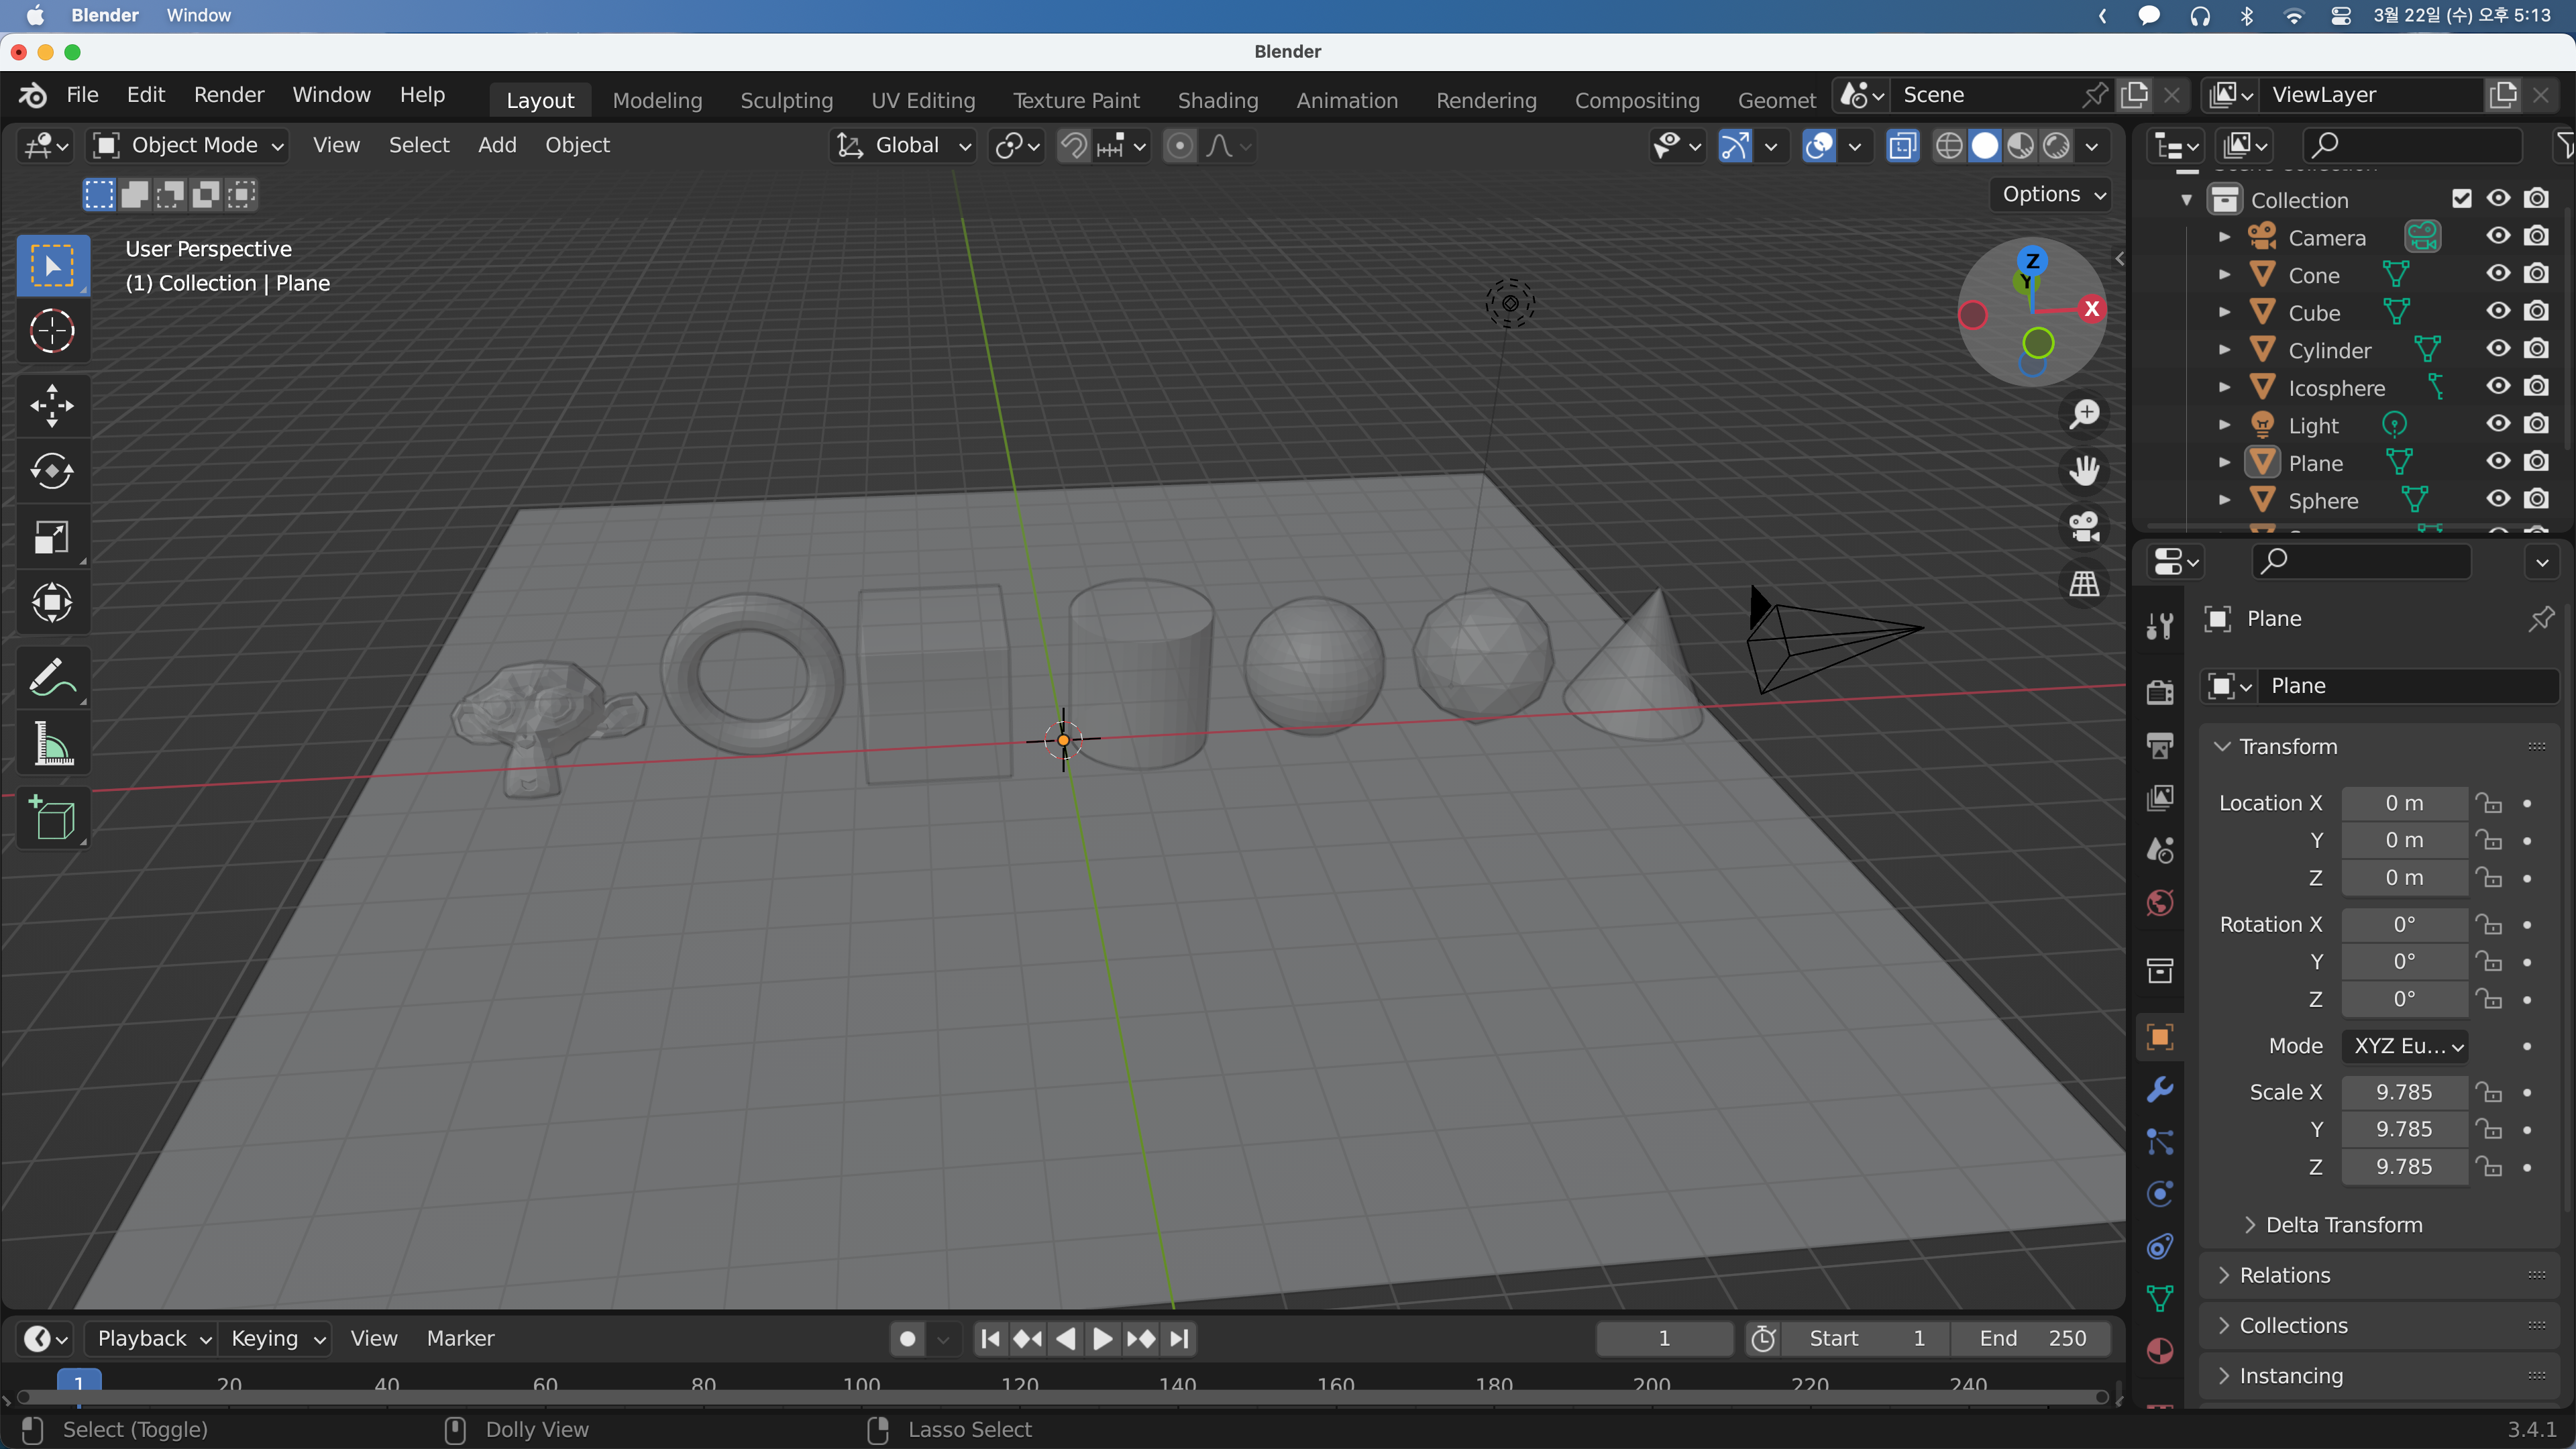
Task: Toggle Light visibility eye icon
Action: [2498, 423]
